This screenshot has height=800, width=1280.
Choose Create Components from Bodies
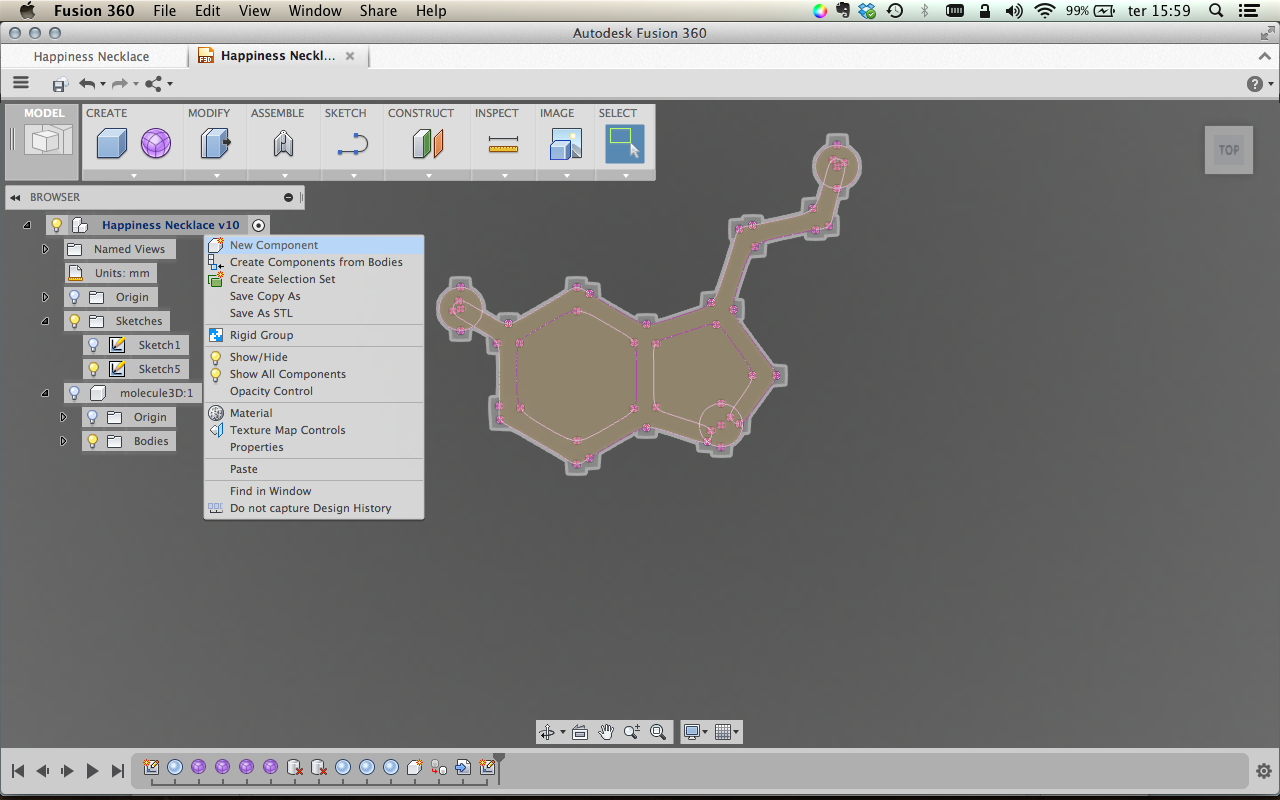[314, 262]
